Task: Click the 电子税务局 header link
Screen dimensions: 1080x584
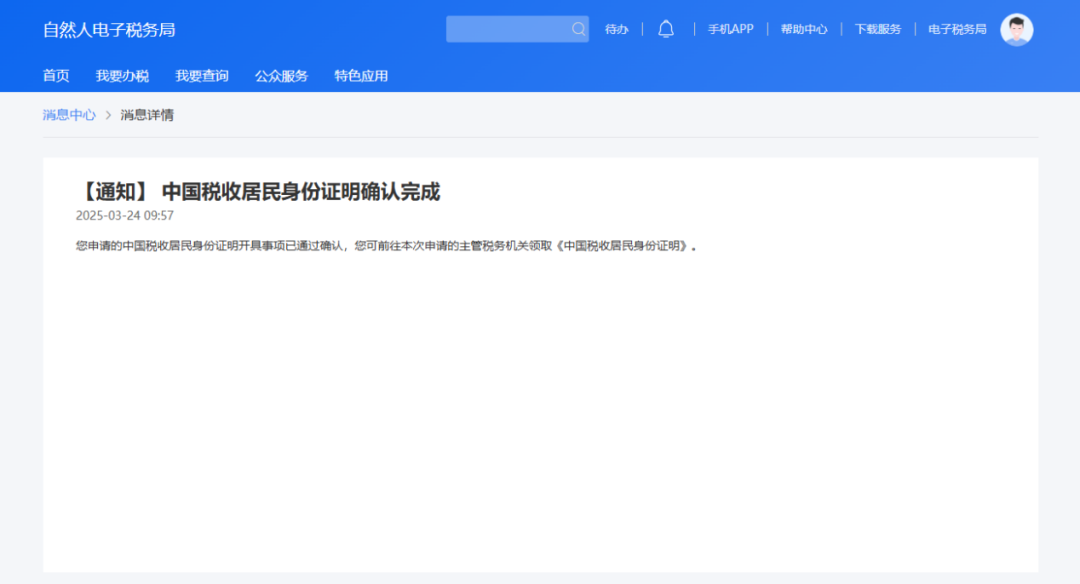Action: (957, 29)
